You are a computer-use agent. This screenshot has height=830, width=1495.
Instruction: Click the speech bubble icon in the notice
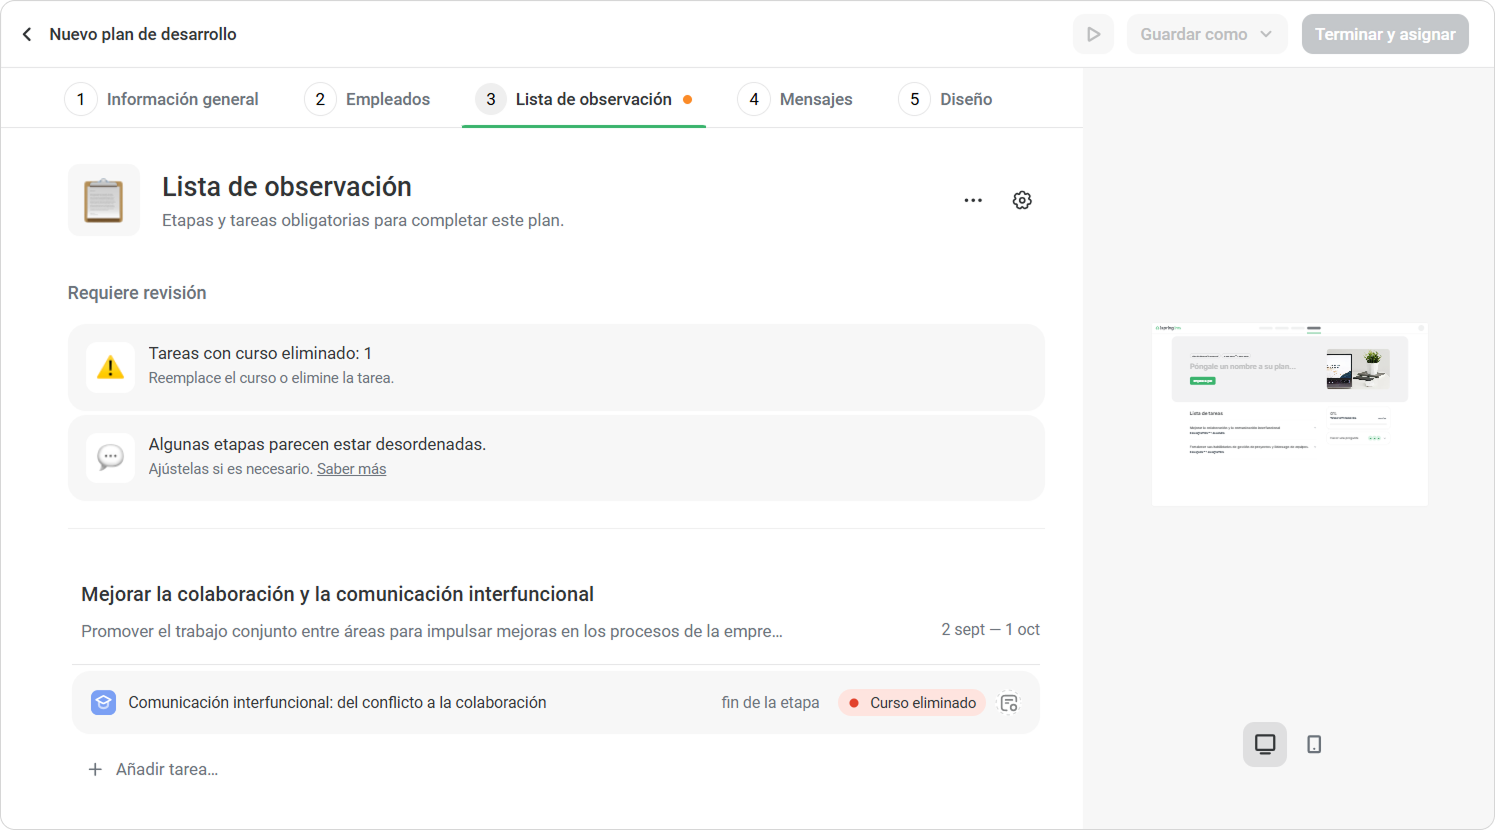(110, 458)
